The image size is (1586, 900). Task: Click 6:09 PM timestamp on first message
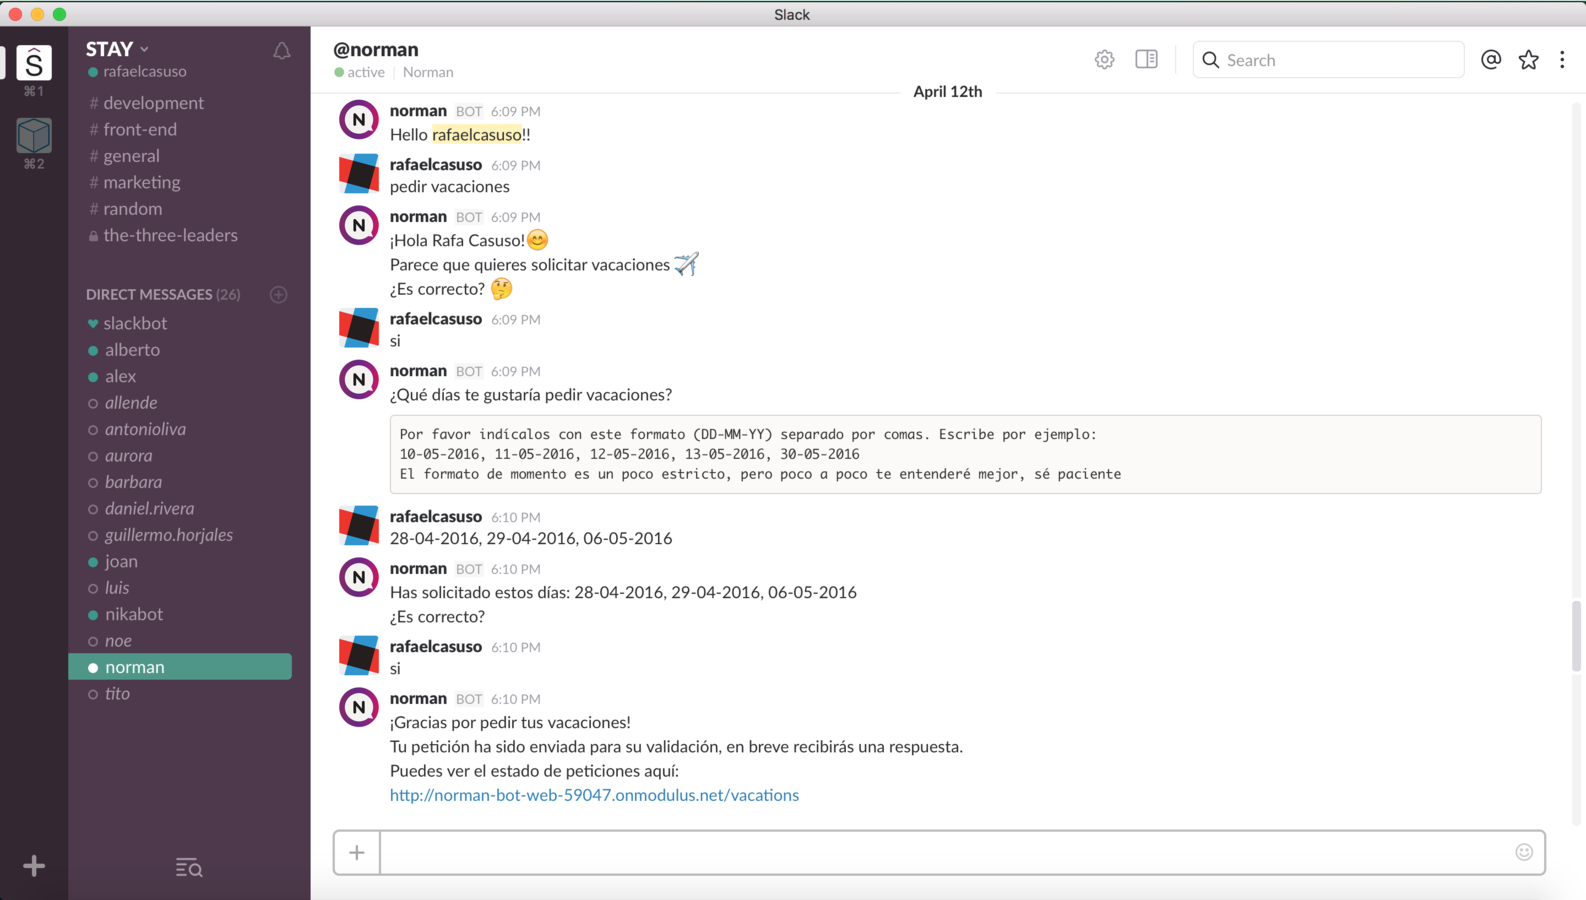[516, 112]
